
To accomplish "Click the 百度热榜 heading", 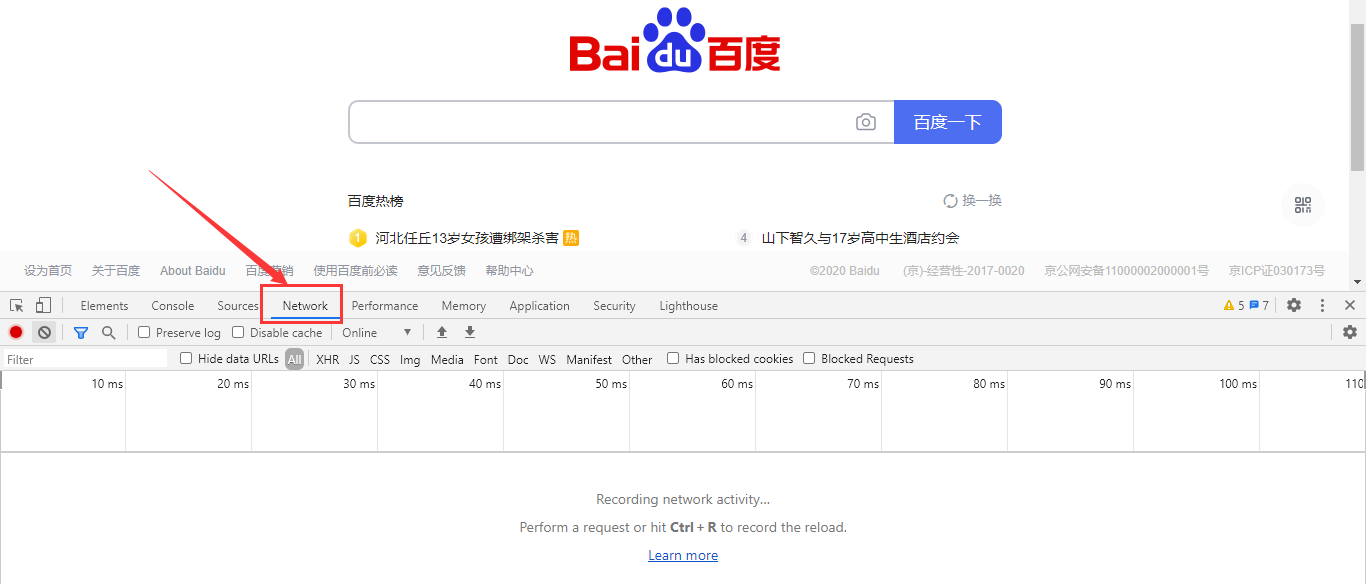I will 376,201.
